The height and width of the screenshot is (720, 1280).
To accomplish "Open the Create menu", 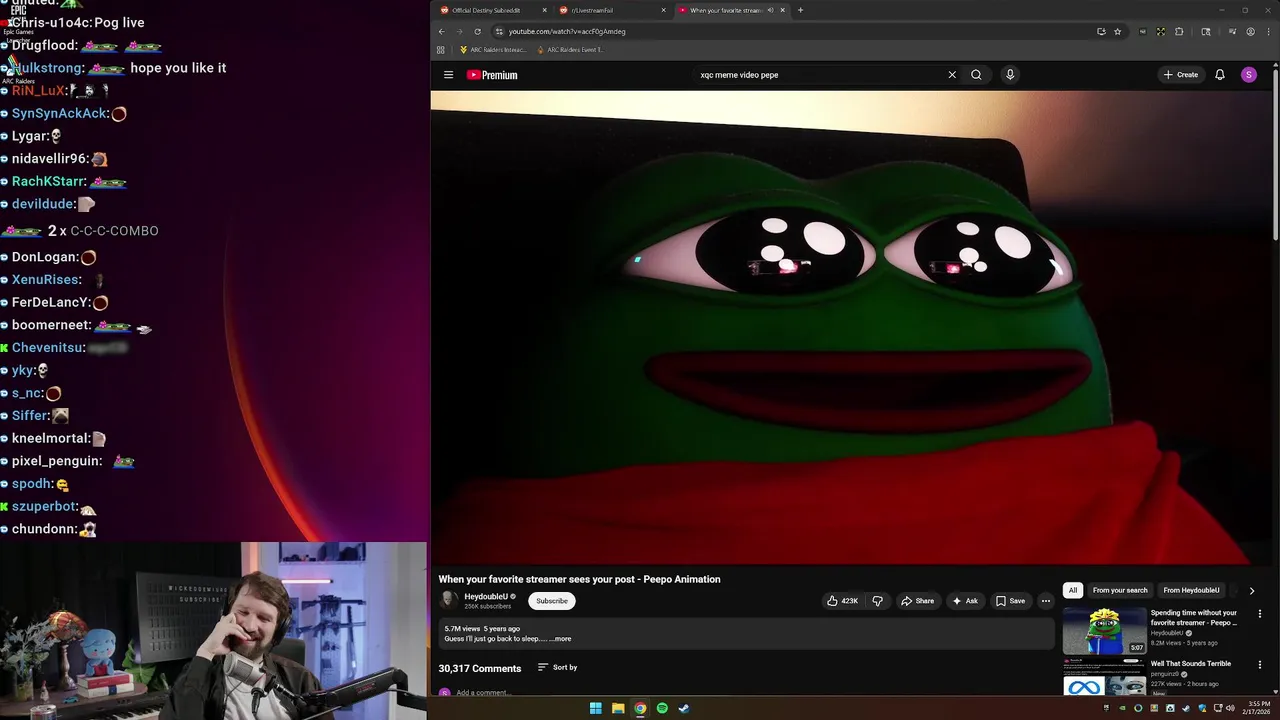I will tap(1181, 75).
